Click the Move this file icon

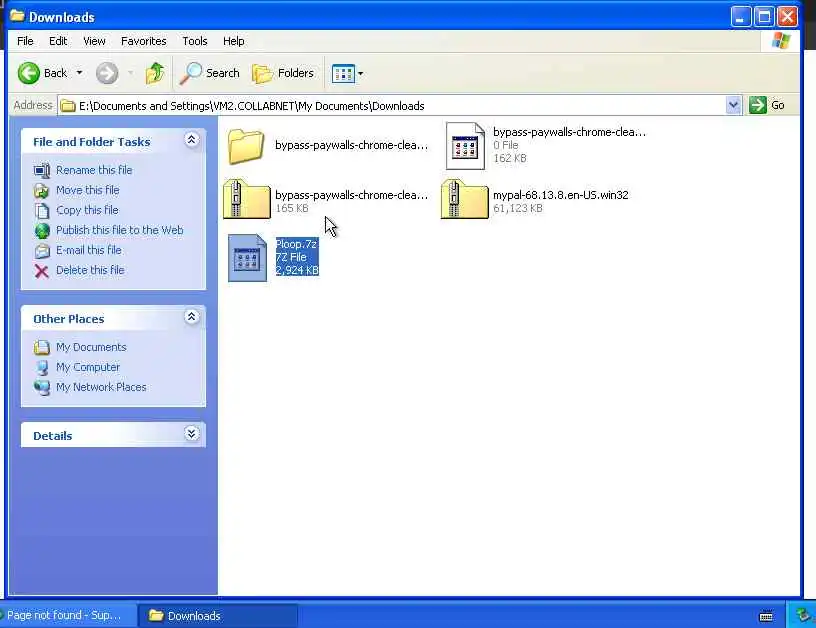click(42, 191)
